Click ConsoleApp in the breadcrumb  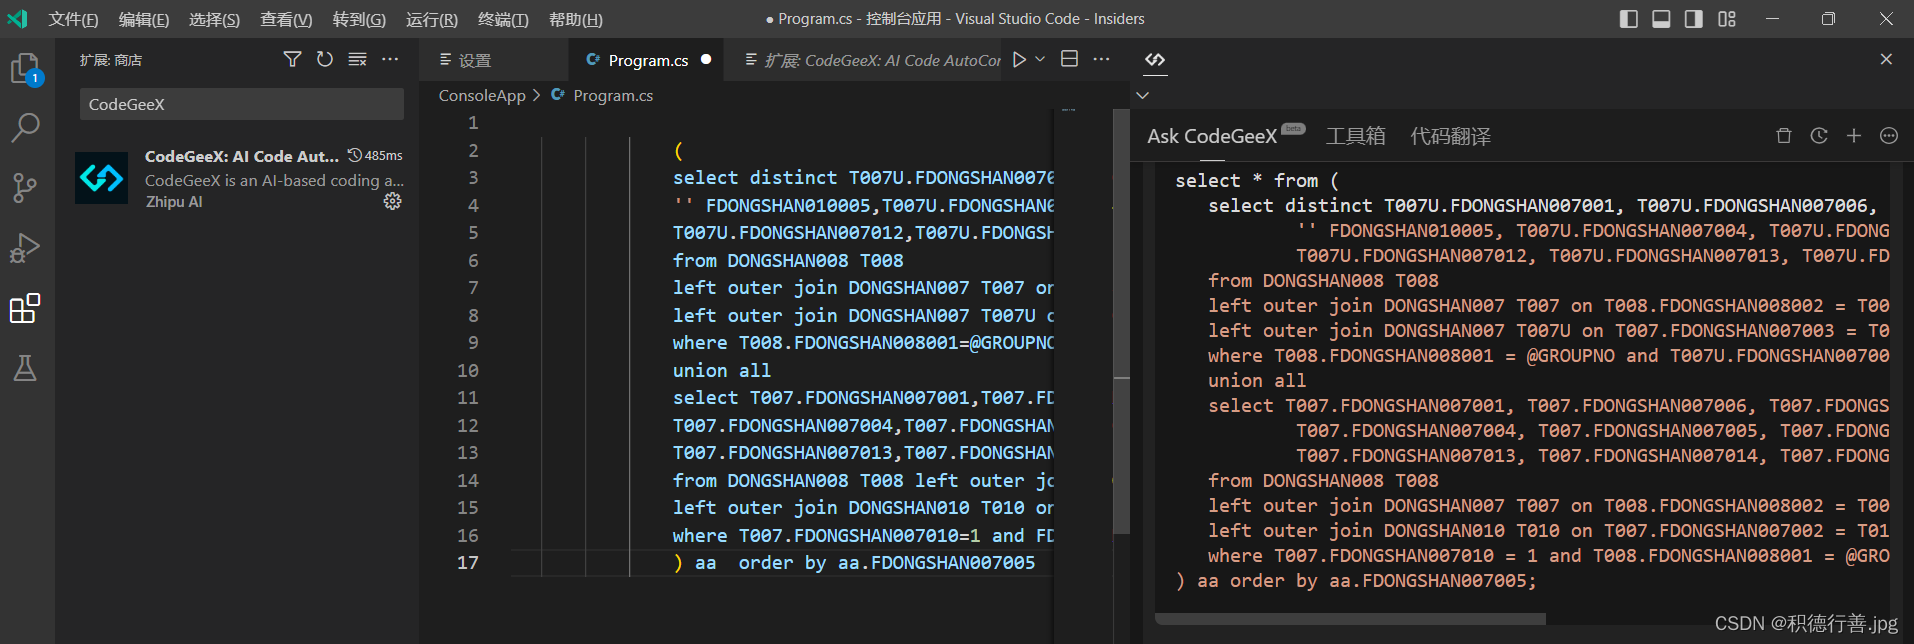point(482,95)
